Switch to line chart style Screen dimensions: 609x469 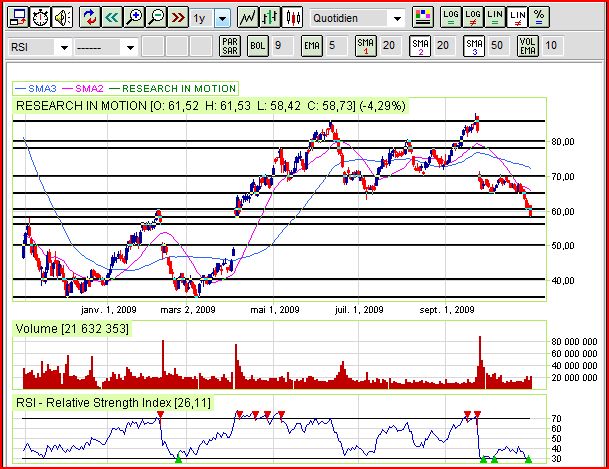pos(248,17)
